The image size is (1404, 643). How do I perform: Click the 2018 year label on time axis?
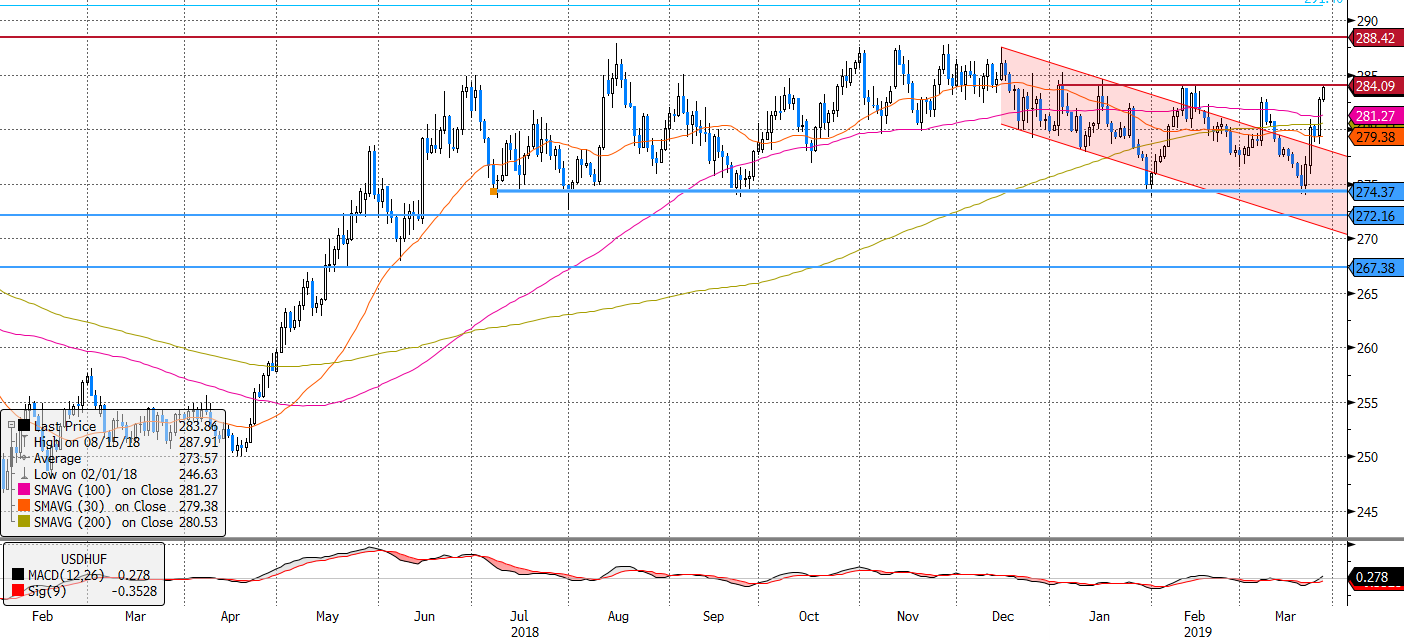[525, 632]
